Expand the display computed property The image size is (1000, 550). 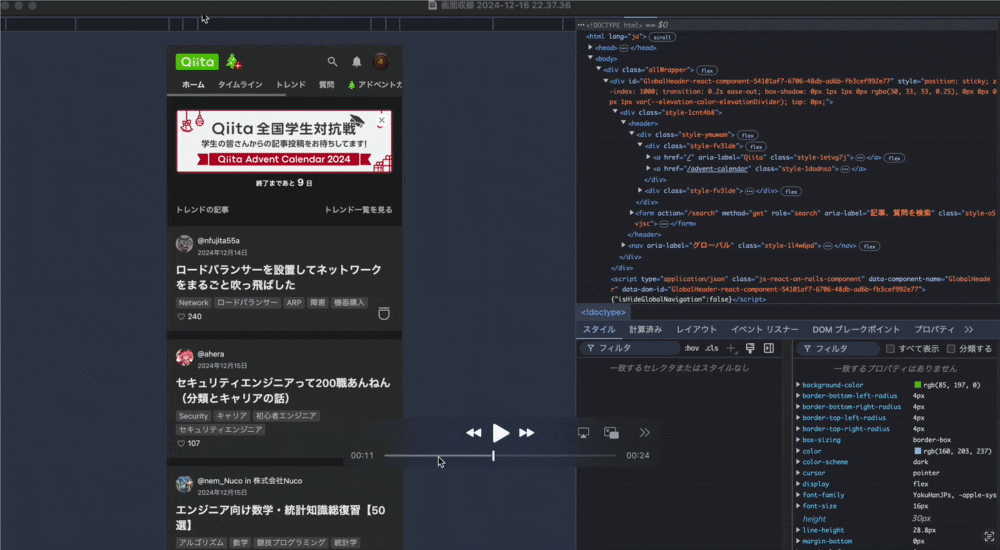(x=798, y=484)
